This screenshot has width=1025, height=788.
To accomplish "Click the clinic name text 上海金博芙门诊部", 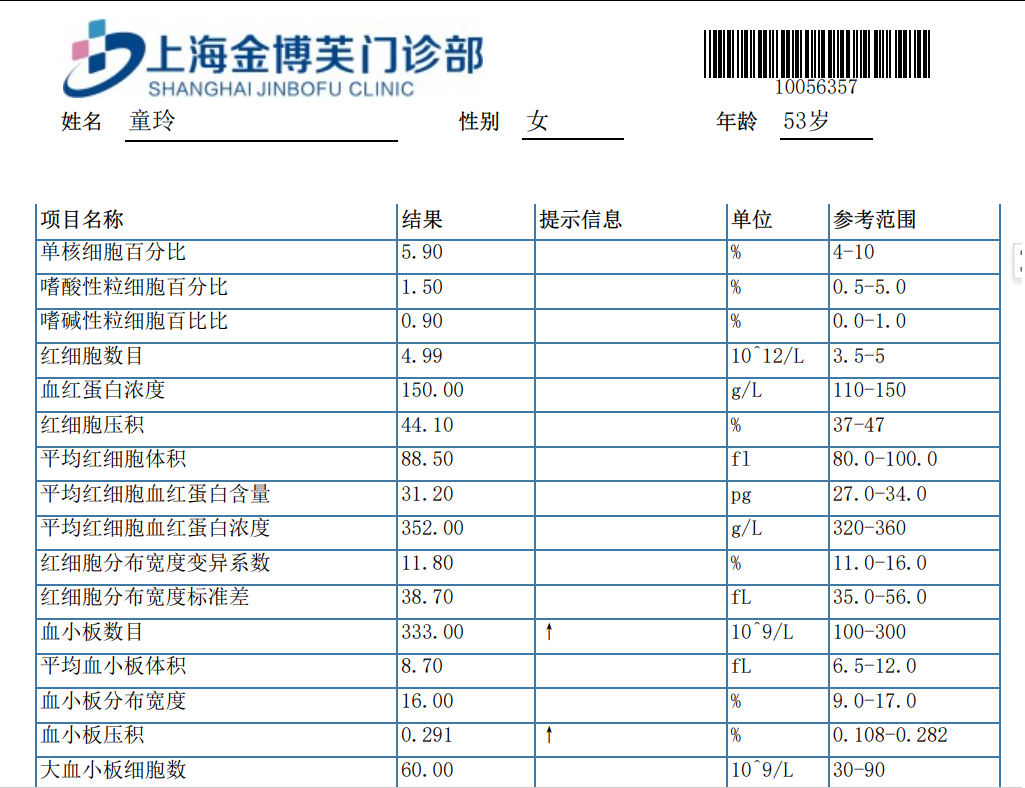I will click(315, 55).
